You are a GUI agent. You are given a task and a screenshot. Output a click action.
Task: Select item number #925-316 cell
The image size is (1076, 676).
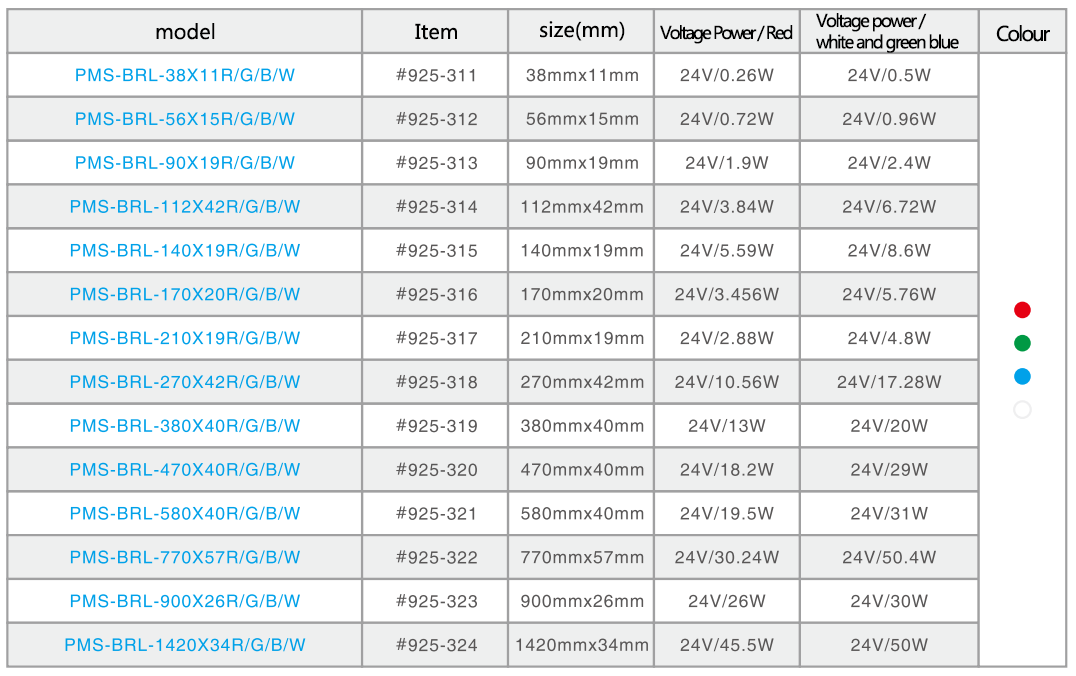tap(436, 294)
